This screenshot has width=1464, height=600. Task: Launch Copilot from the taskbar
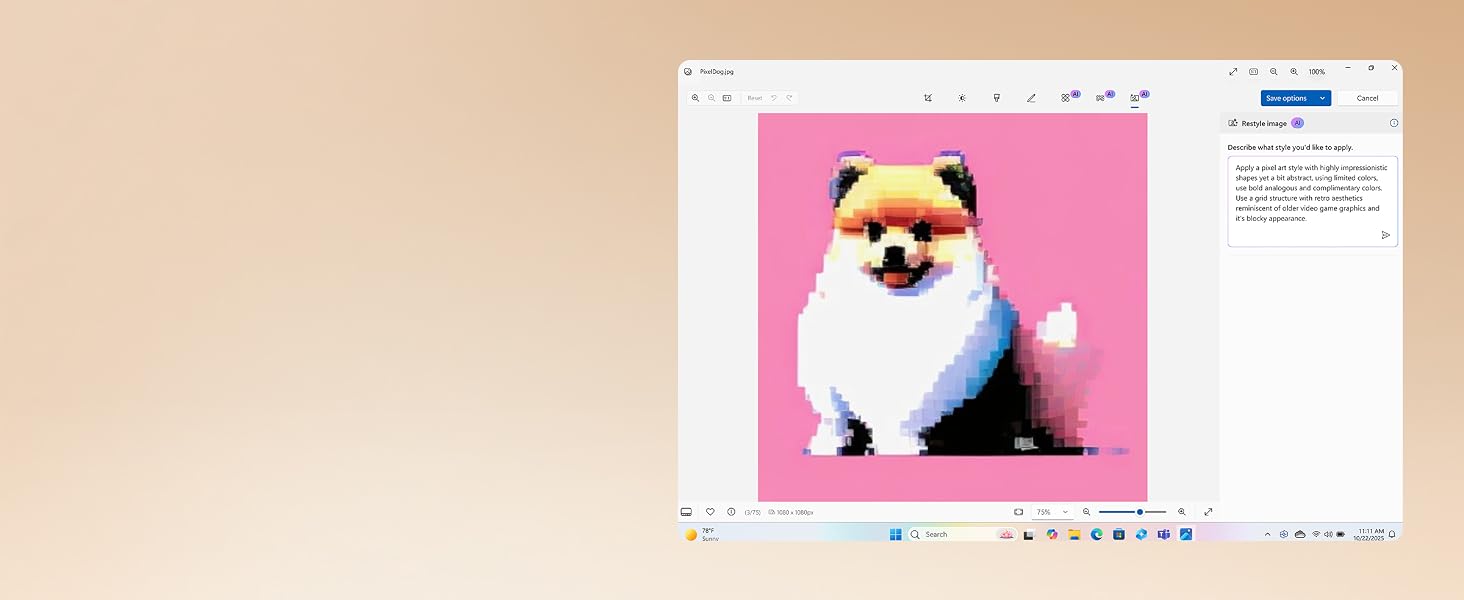1052,534
